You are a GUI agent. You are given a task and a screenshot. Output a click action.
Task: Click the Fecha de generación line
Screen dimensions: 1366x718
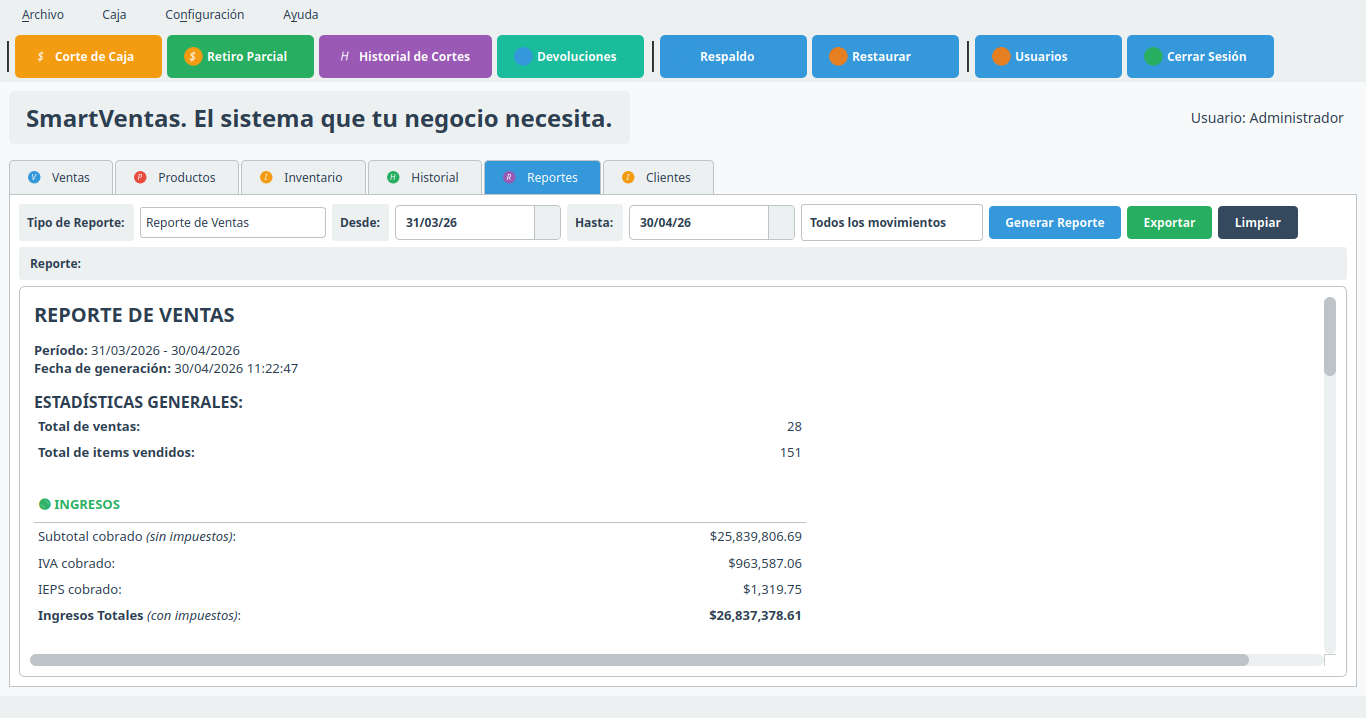pos(166,368)
